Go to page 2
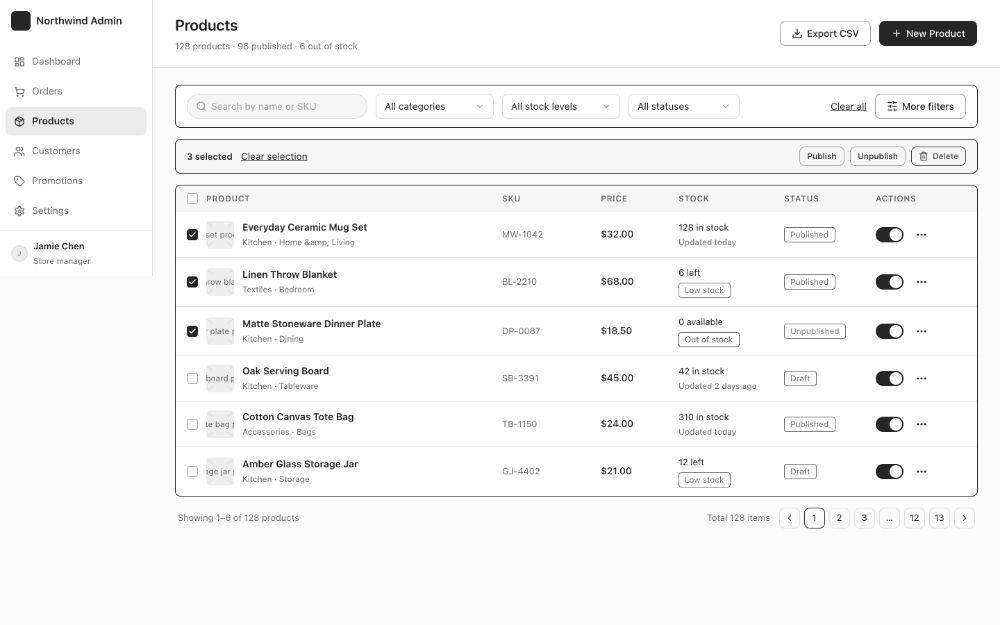Screen dimensions: 1000x625 point(839,518)
